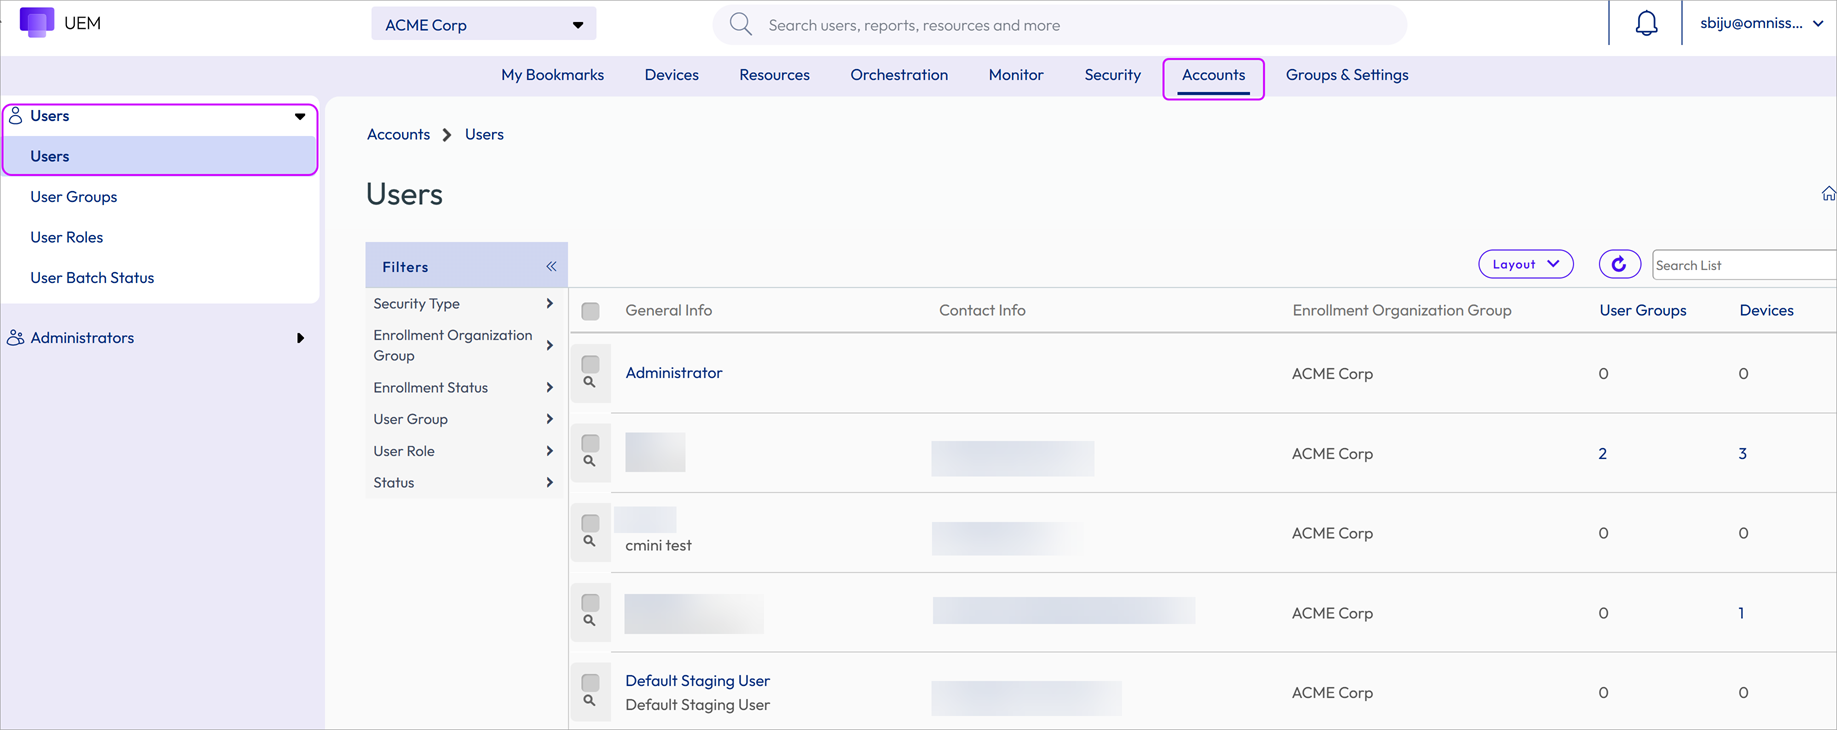Image resolution: width=1837 pixels, height=730 pixels.
Task: Open the notifications bell icon
Action: pos(1646,23)
